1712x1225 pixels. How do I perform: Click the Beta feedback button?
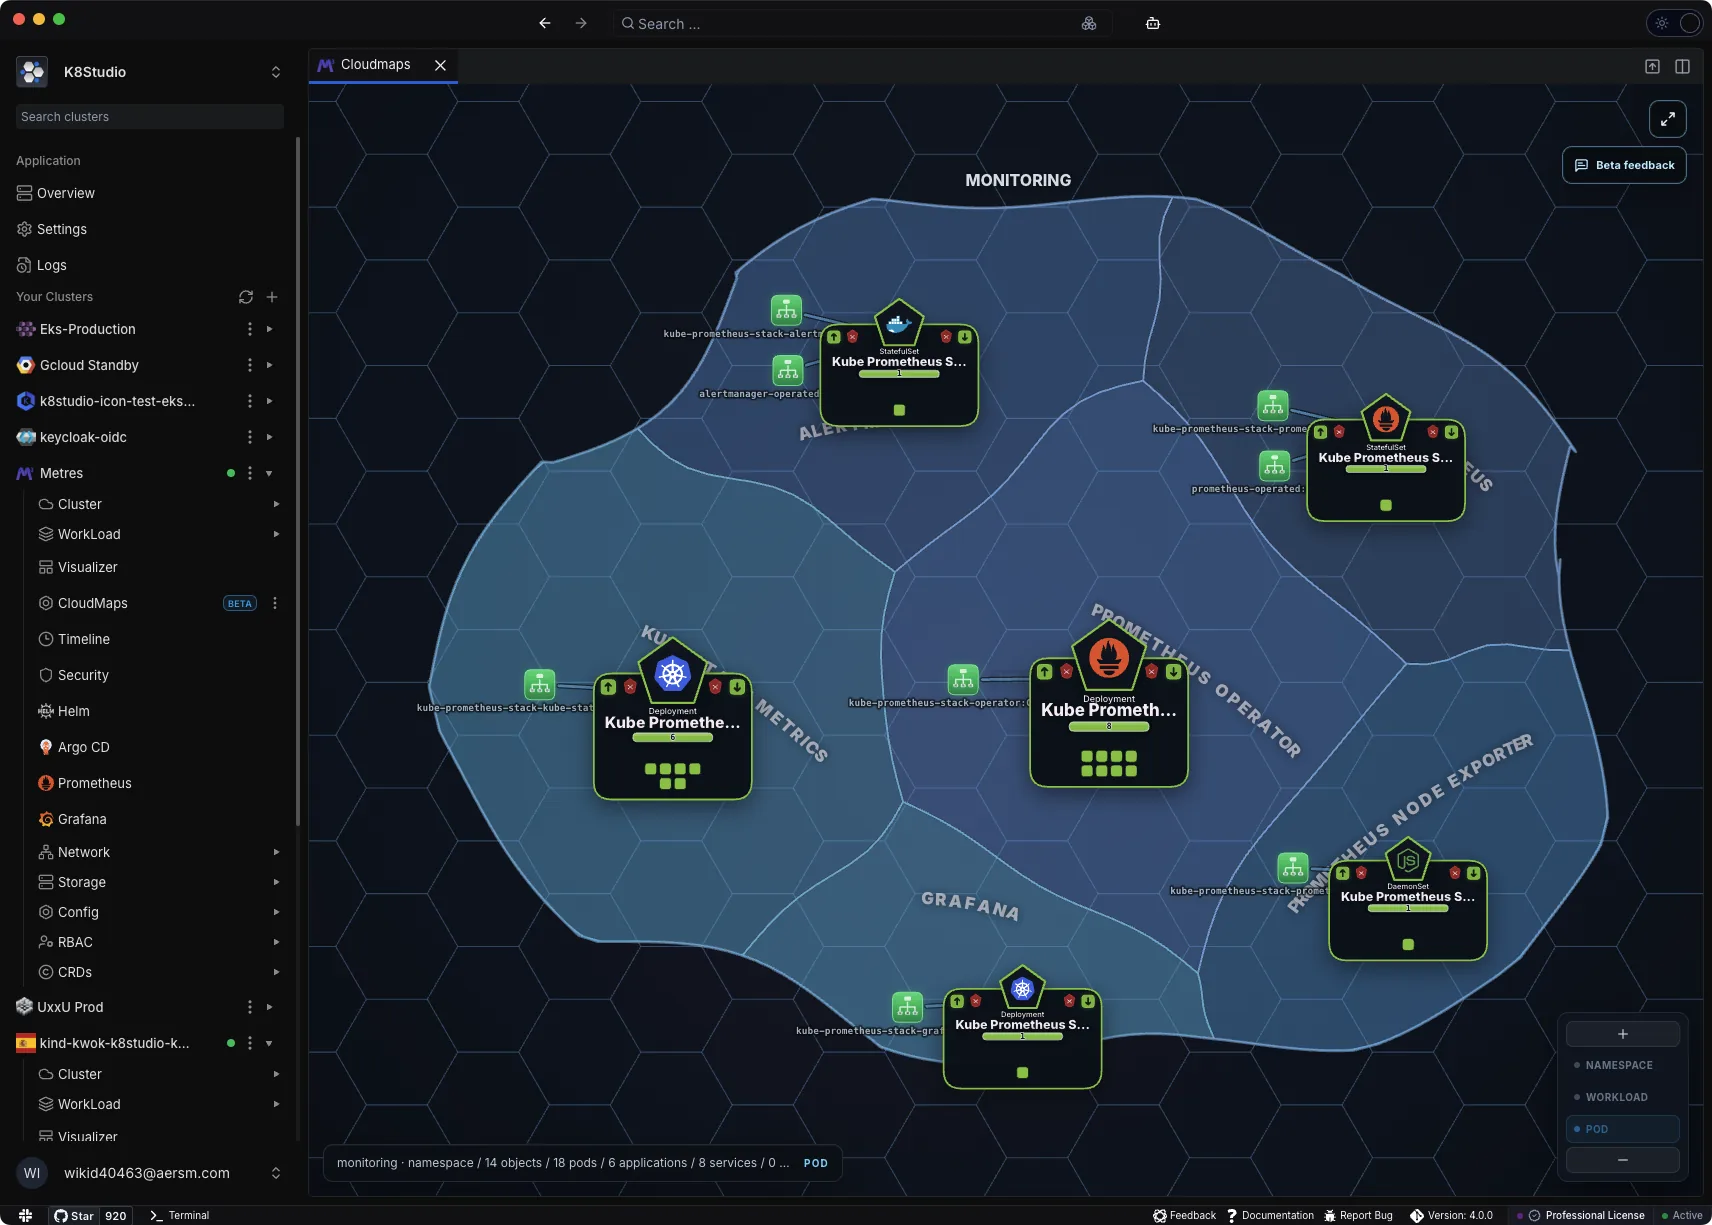pos(1624,165)
